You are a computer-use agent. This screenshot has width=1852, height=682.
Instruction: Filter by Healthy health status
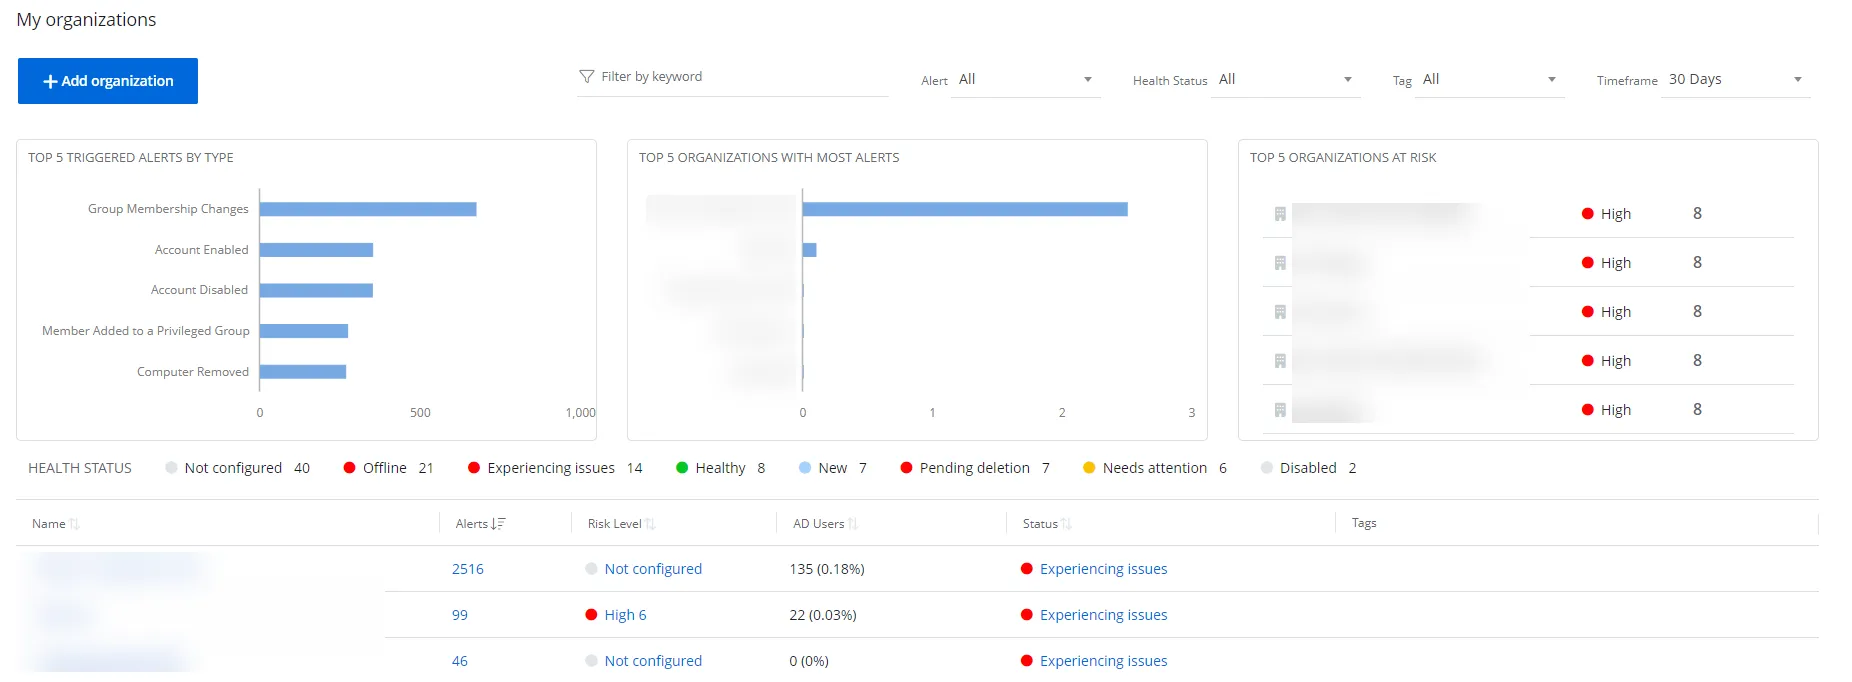click(x=721, y=468)
